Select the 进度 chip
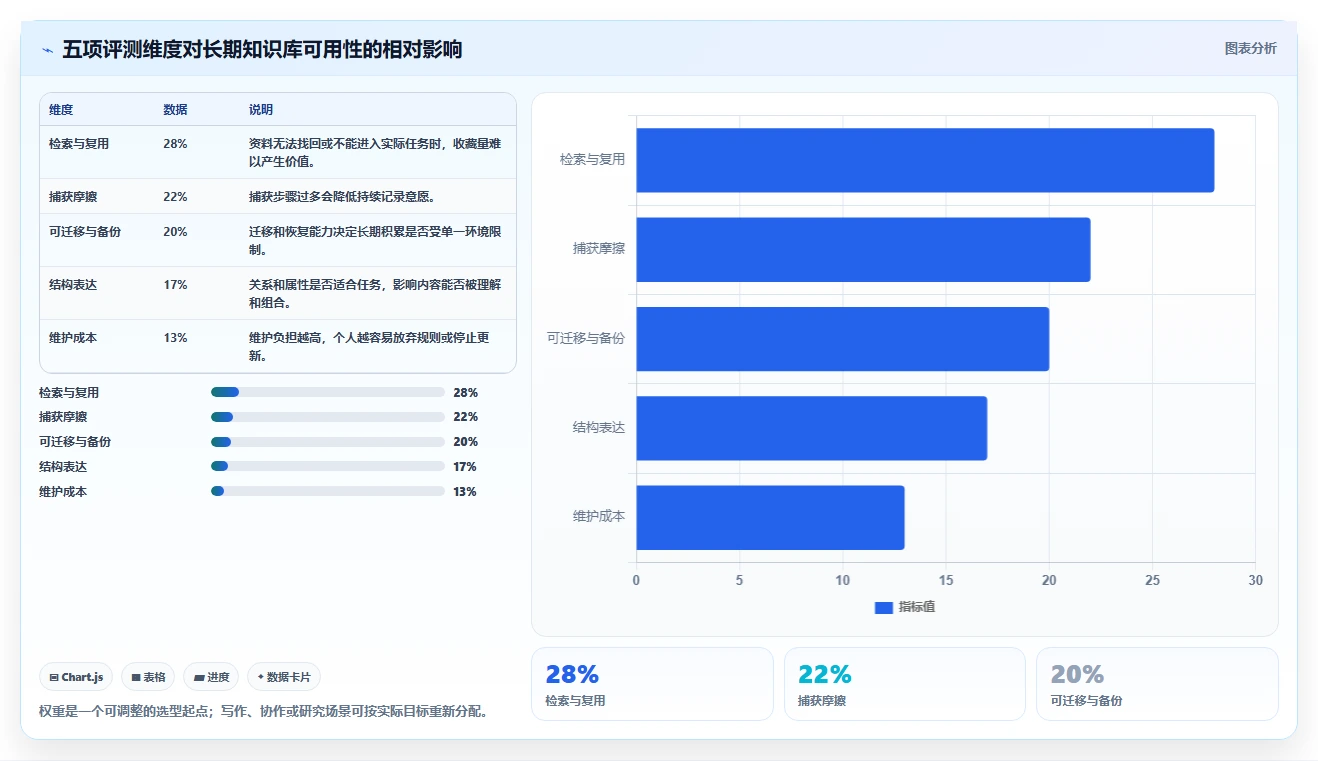This screenshot has width=1318, height=761. (211, 677)
